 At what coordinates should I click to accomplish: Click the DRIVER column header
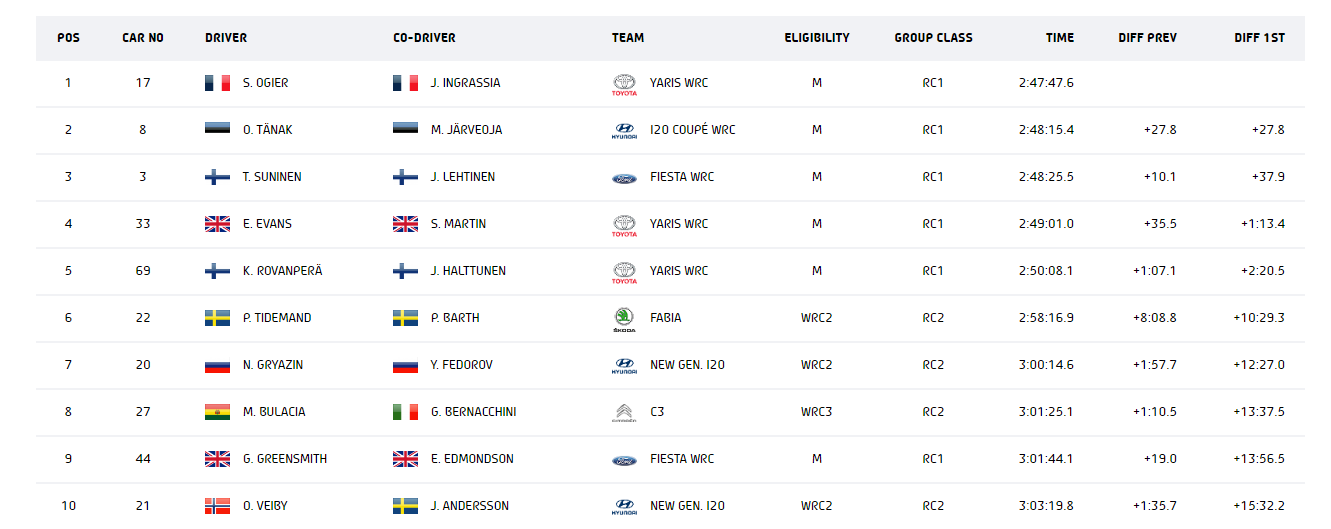click(226, 38)
